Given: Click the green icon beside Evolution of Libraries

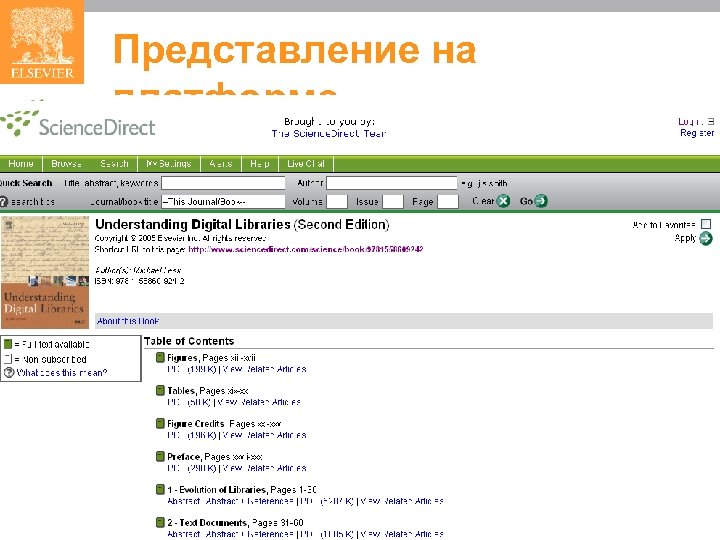Looking at the screenshot, I should click(x=160, y=489).
